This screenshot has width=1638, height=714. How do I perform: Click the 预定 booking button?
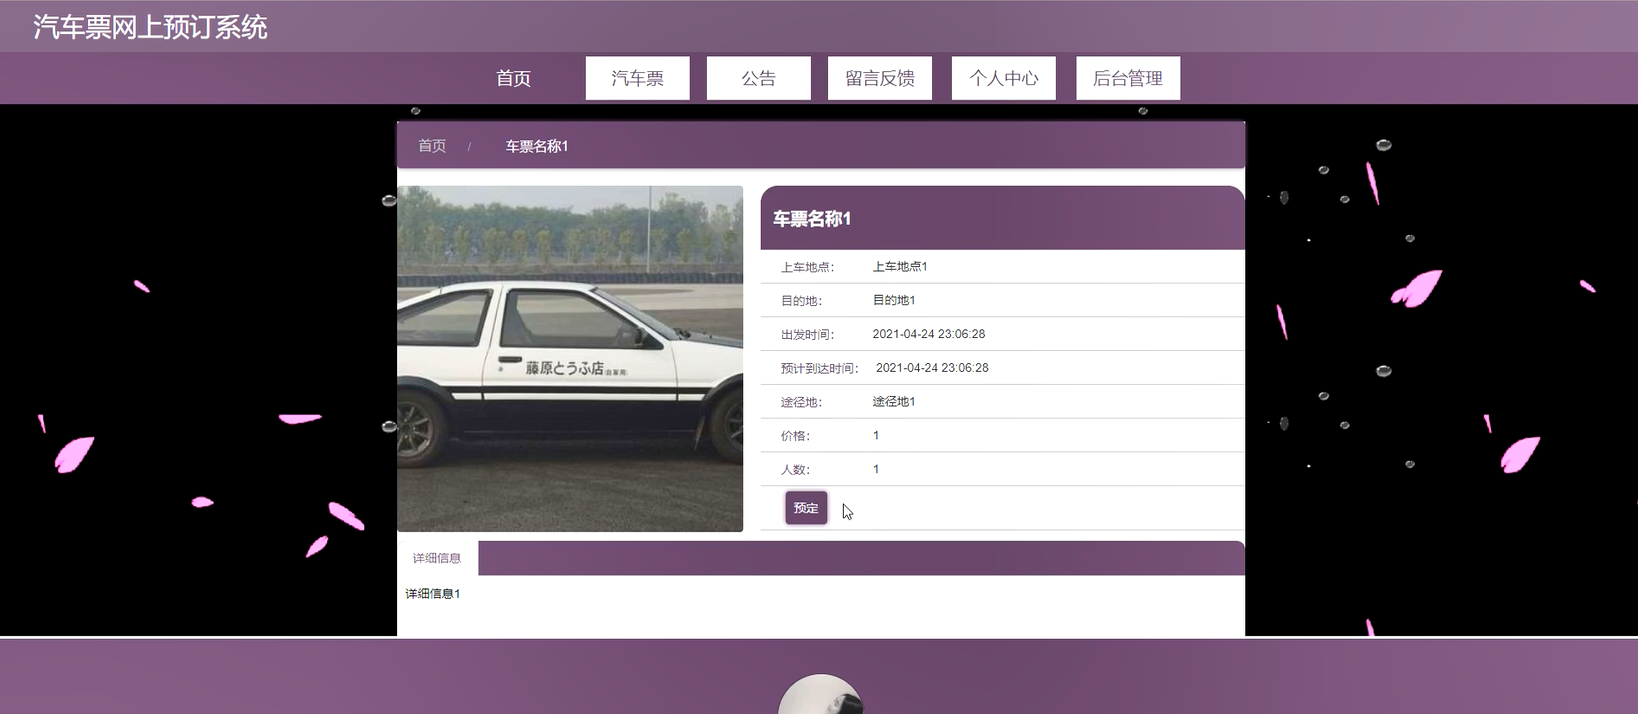click(806, 508)
